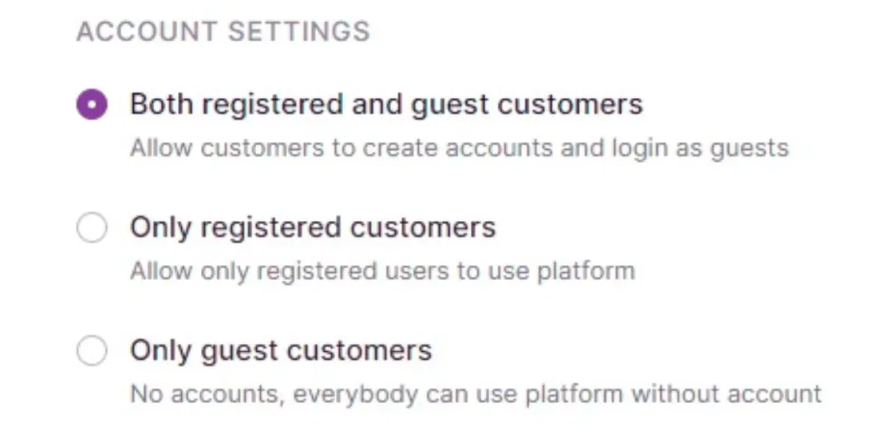Click description 'Allow only registered users to use platform'
This screenshot has height=437, width=873.
tap(382, 271)
